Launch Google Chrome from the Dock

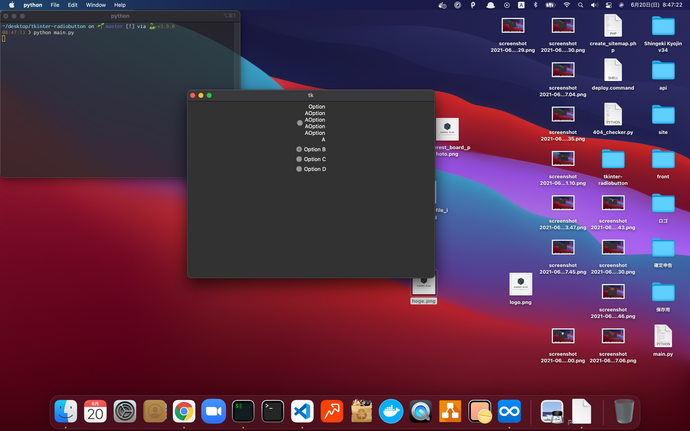(x=184, y=411)
